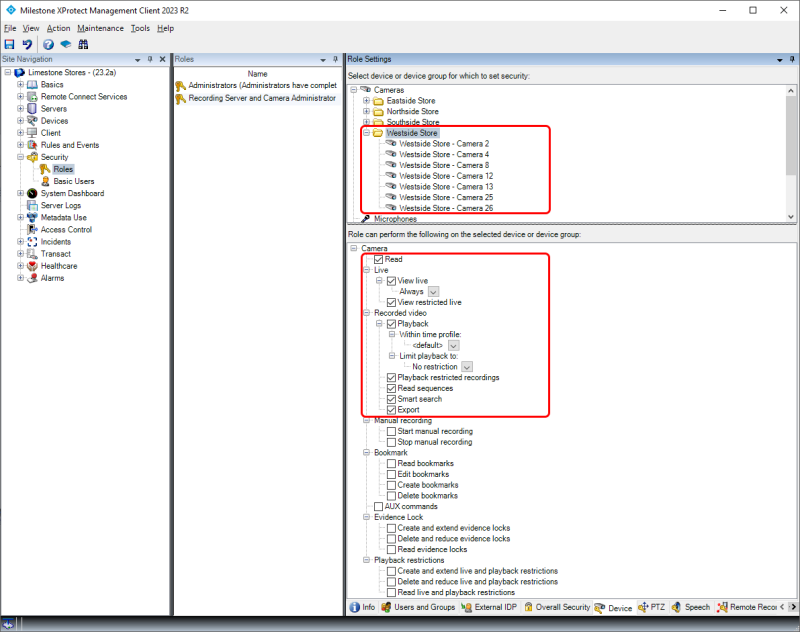Open the Tools menu

pos(140,29)
